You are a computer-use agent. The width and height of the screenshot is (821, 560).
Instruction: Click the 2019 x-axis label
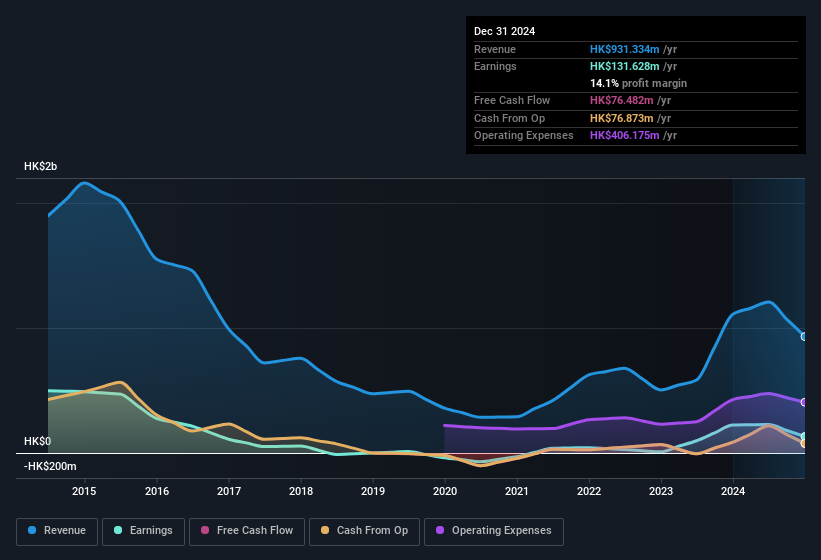373,491
